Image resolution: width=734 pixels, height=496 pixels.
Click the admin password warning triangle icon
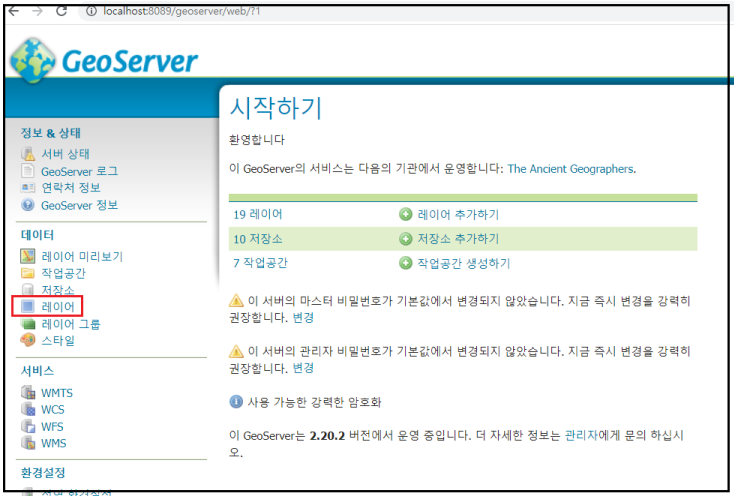tap(236, 351)
